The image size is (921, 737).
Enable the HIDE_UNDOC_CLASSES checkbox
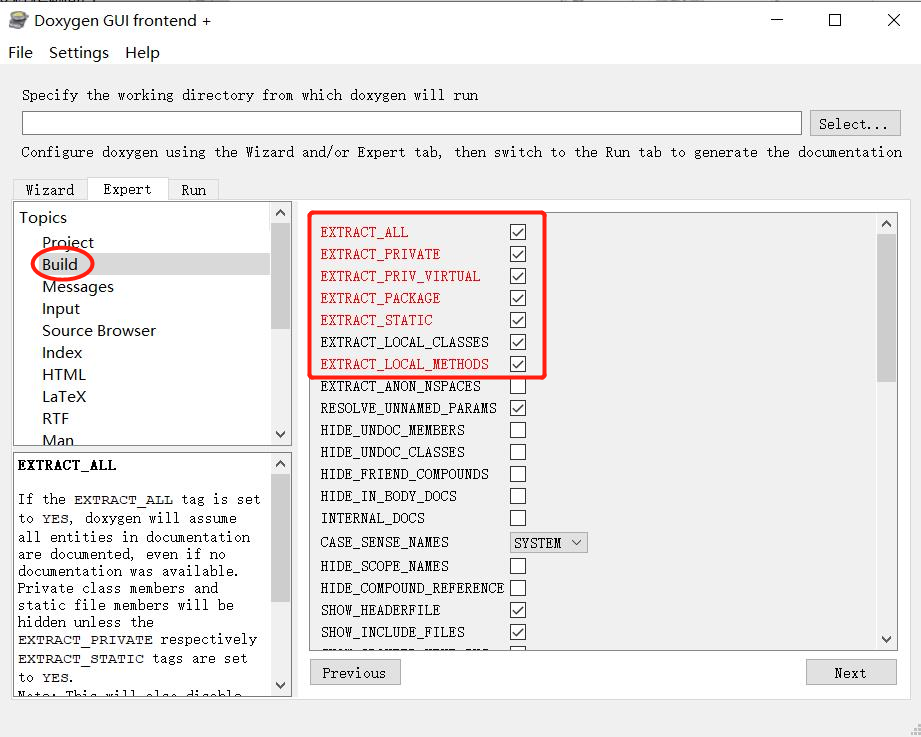[517, 452]
